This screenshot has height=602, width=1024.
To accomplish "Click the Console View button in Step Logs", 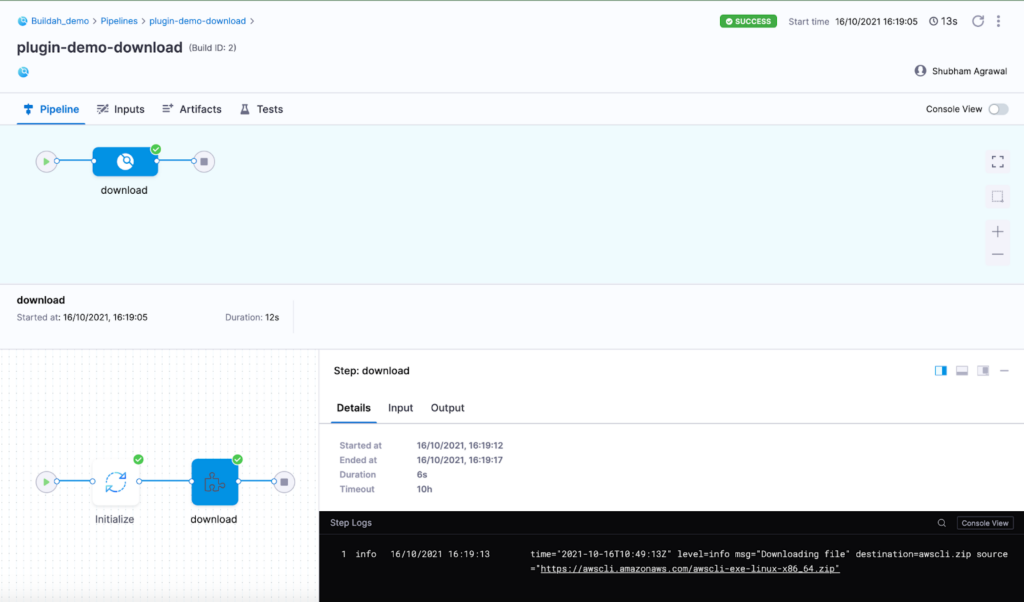I will coord(984,522).
